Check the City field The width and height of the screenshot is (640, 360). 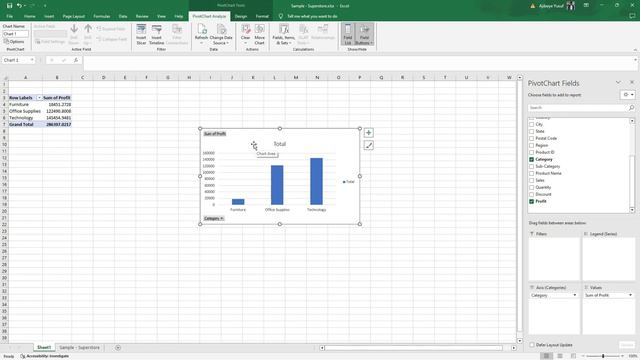click(531, 124)
